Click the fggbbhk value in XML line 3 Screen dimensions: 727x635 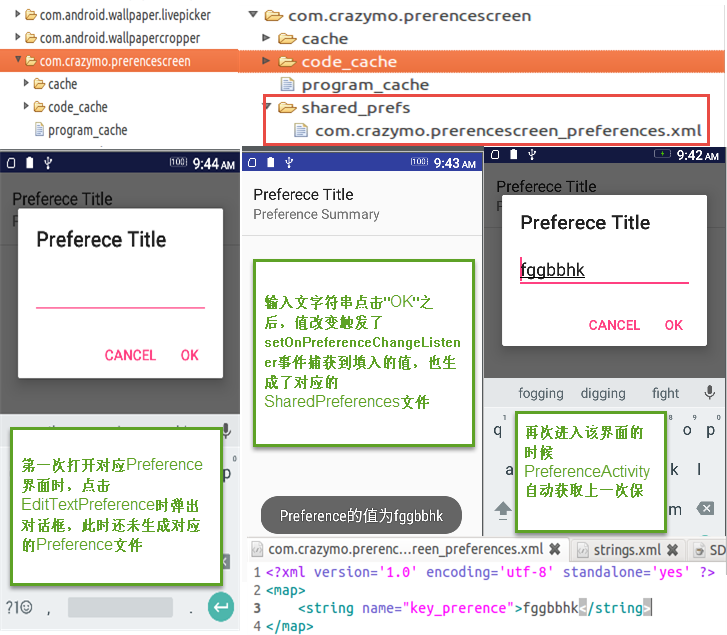point(551,608)
